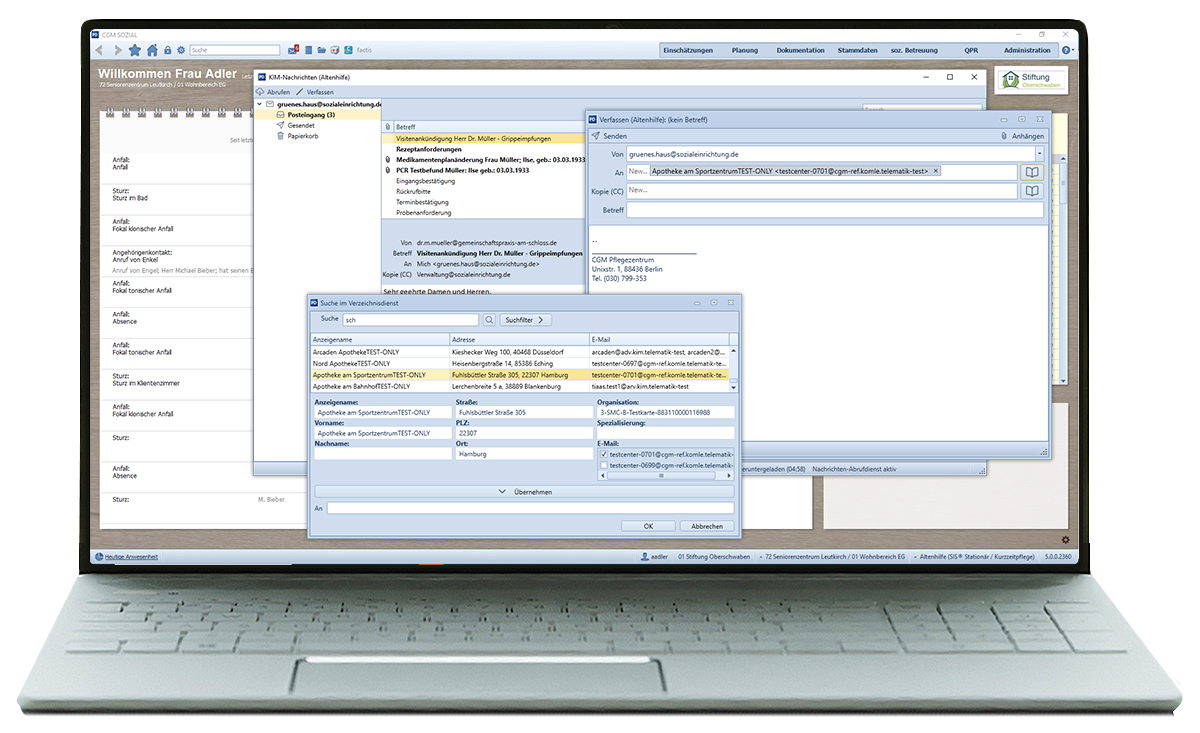
Task: Click the Suche field in Verzeichnisdienst
Action: (411, 320)
